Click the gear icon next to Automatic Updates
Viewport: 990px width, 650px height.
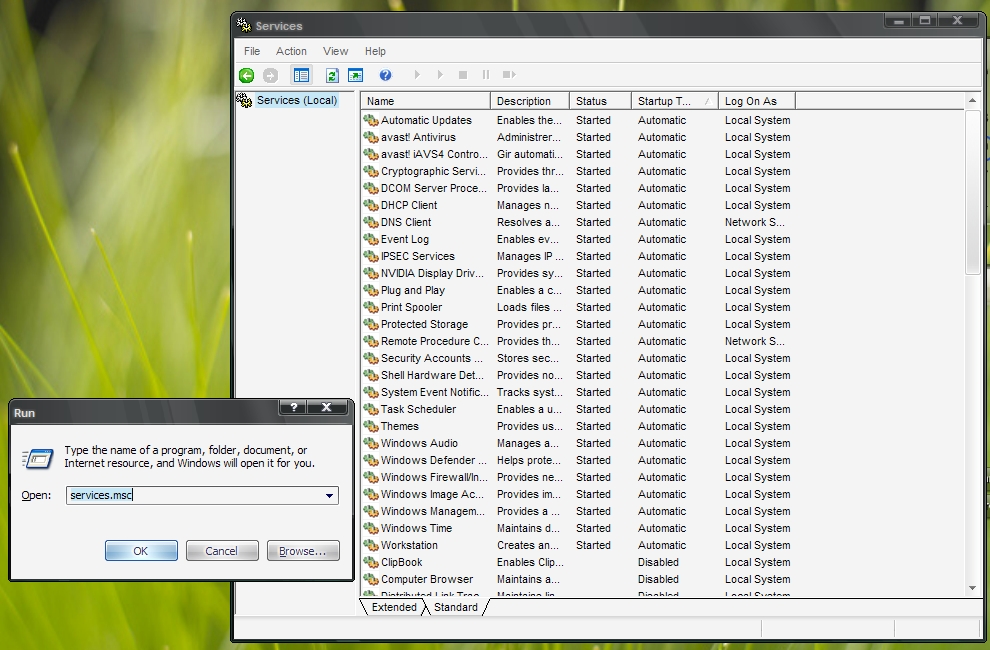coord(371,120)
